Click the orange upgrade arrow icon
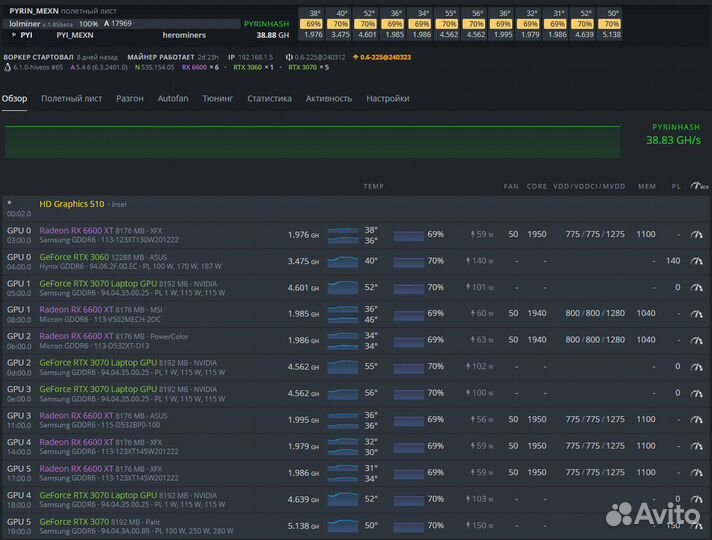This screenshot has width=712, height=540. tap(356, 57)
